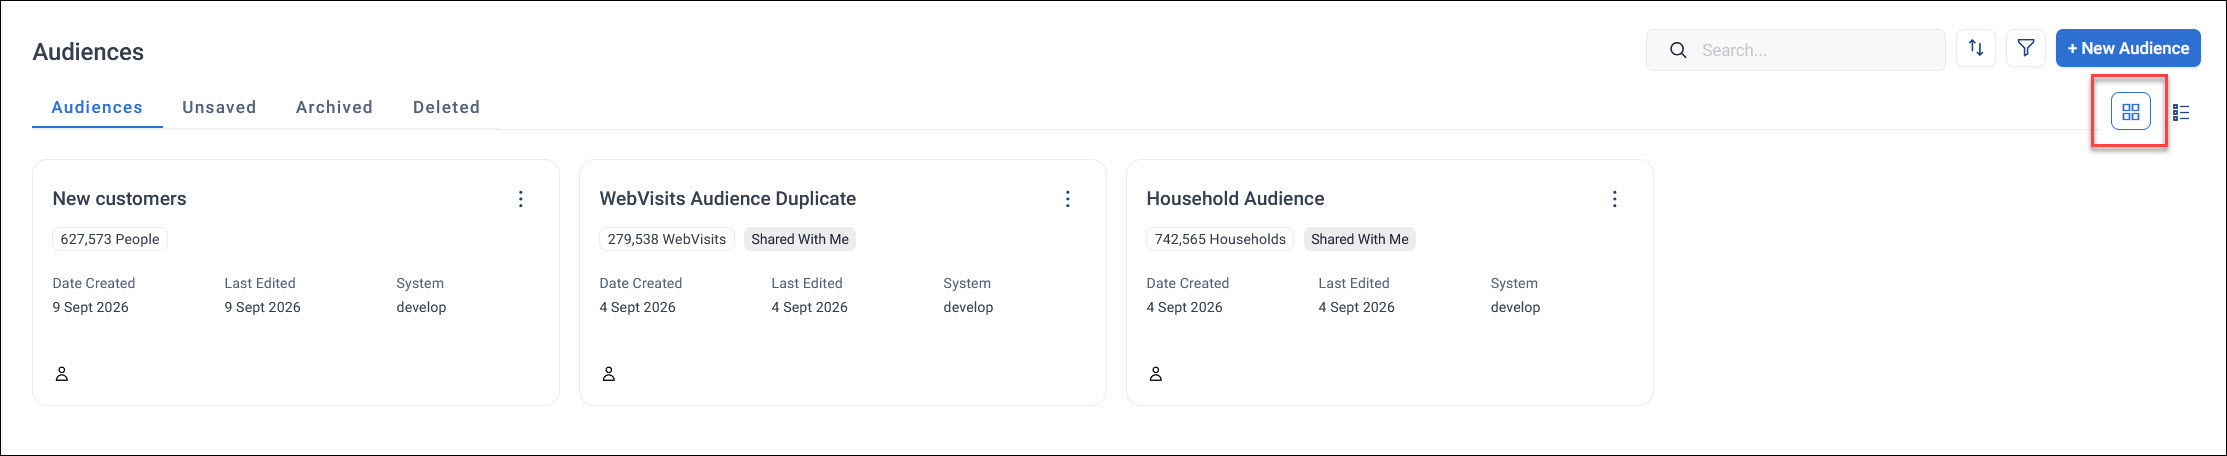Viewport: 2227px width, 456px height.
Task: Click the 742,565 Households badge
Action: [x=1220, y=239]
